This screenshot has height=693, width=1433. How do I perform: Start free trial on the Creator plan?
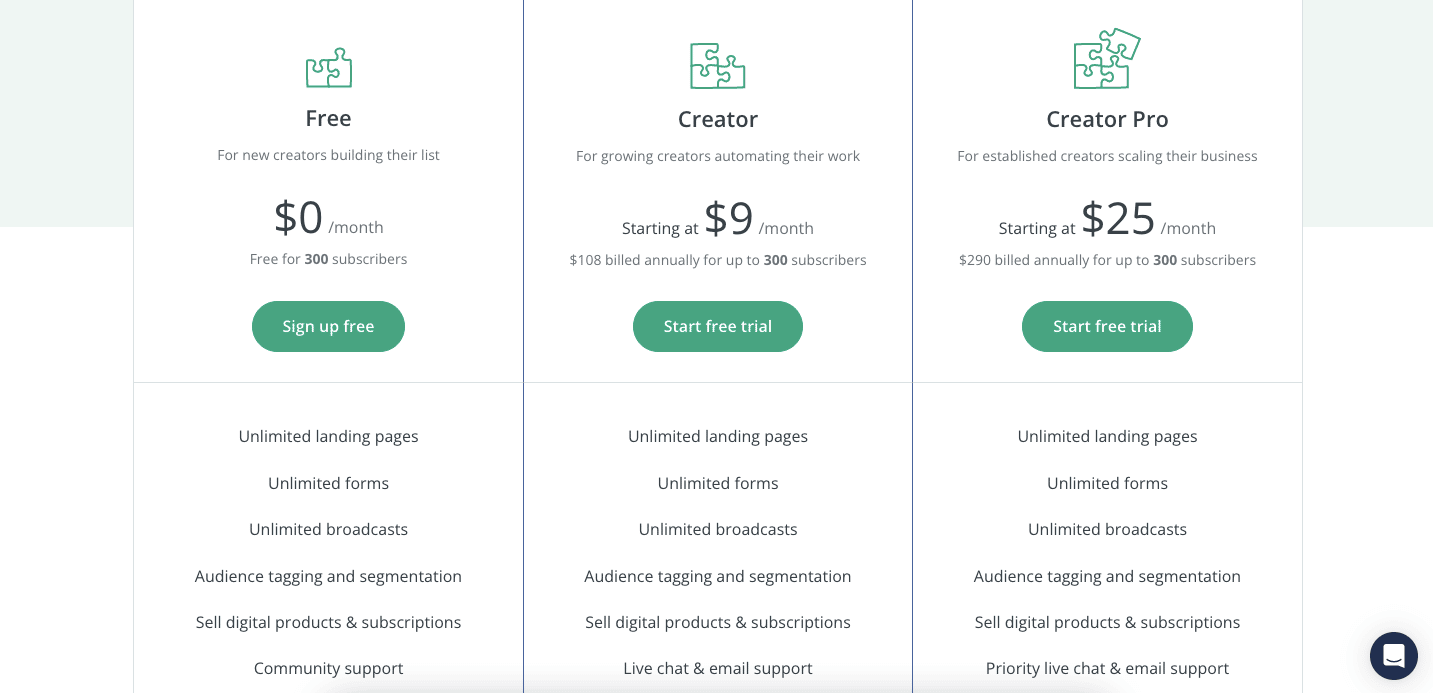[x=717, y=326]
